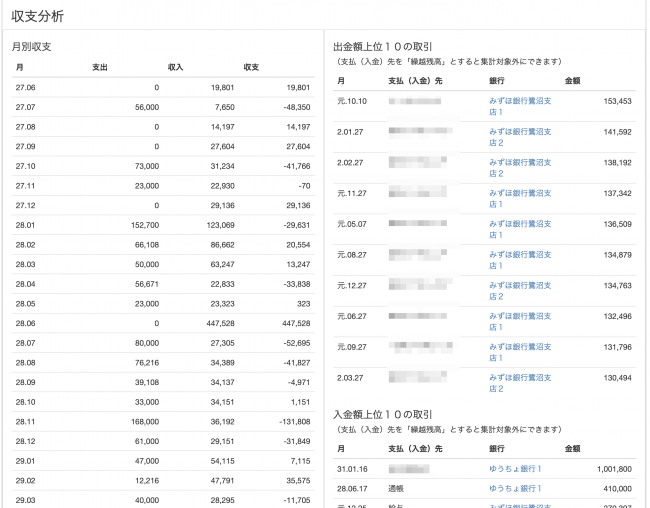Click the 収入 column header in the monthly table
This screenshot has height=508, width=650.
[176, 67]
